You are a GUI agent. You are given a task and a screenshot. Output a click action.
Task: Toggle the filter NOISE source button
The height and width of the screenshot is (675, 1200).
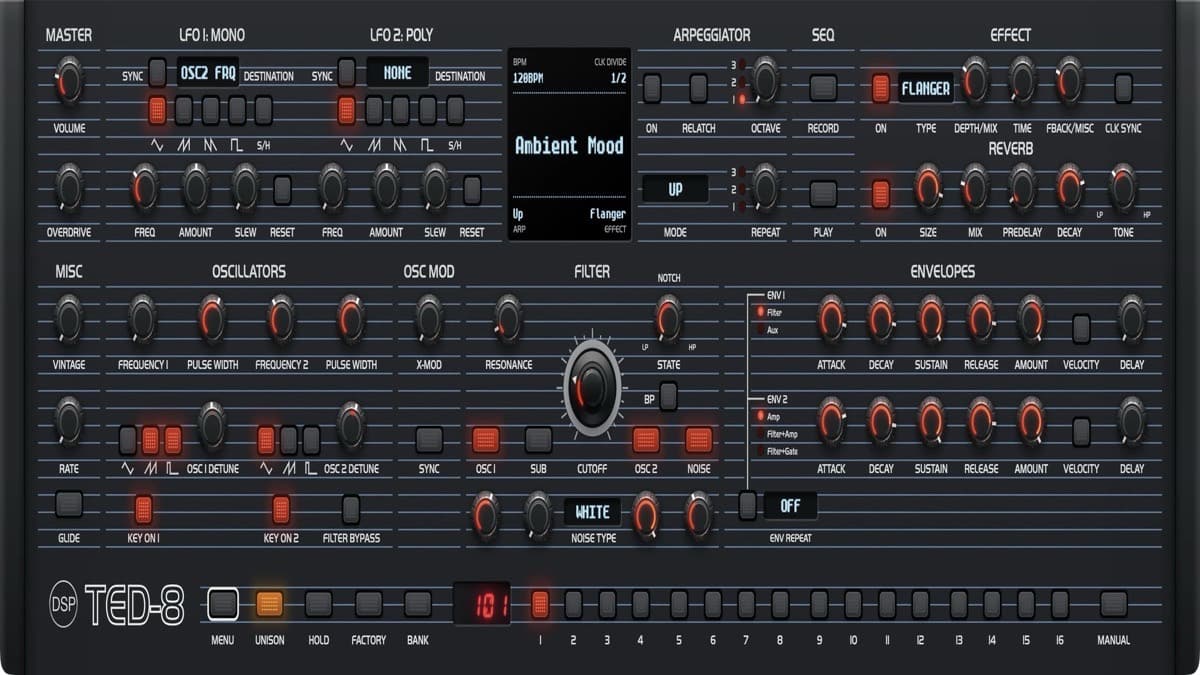(699, 440)
